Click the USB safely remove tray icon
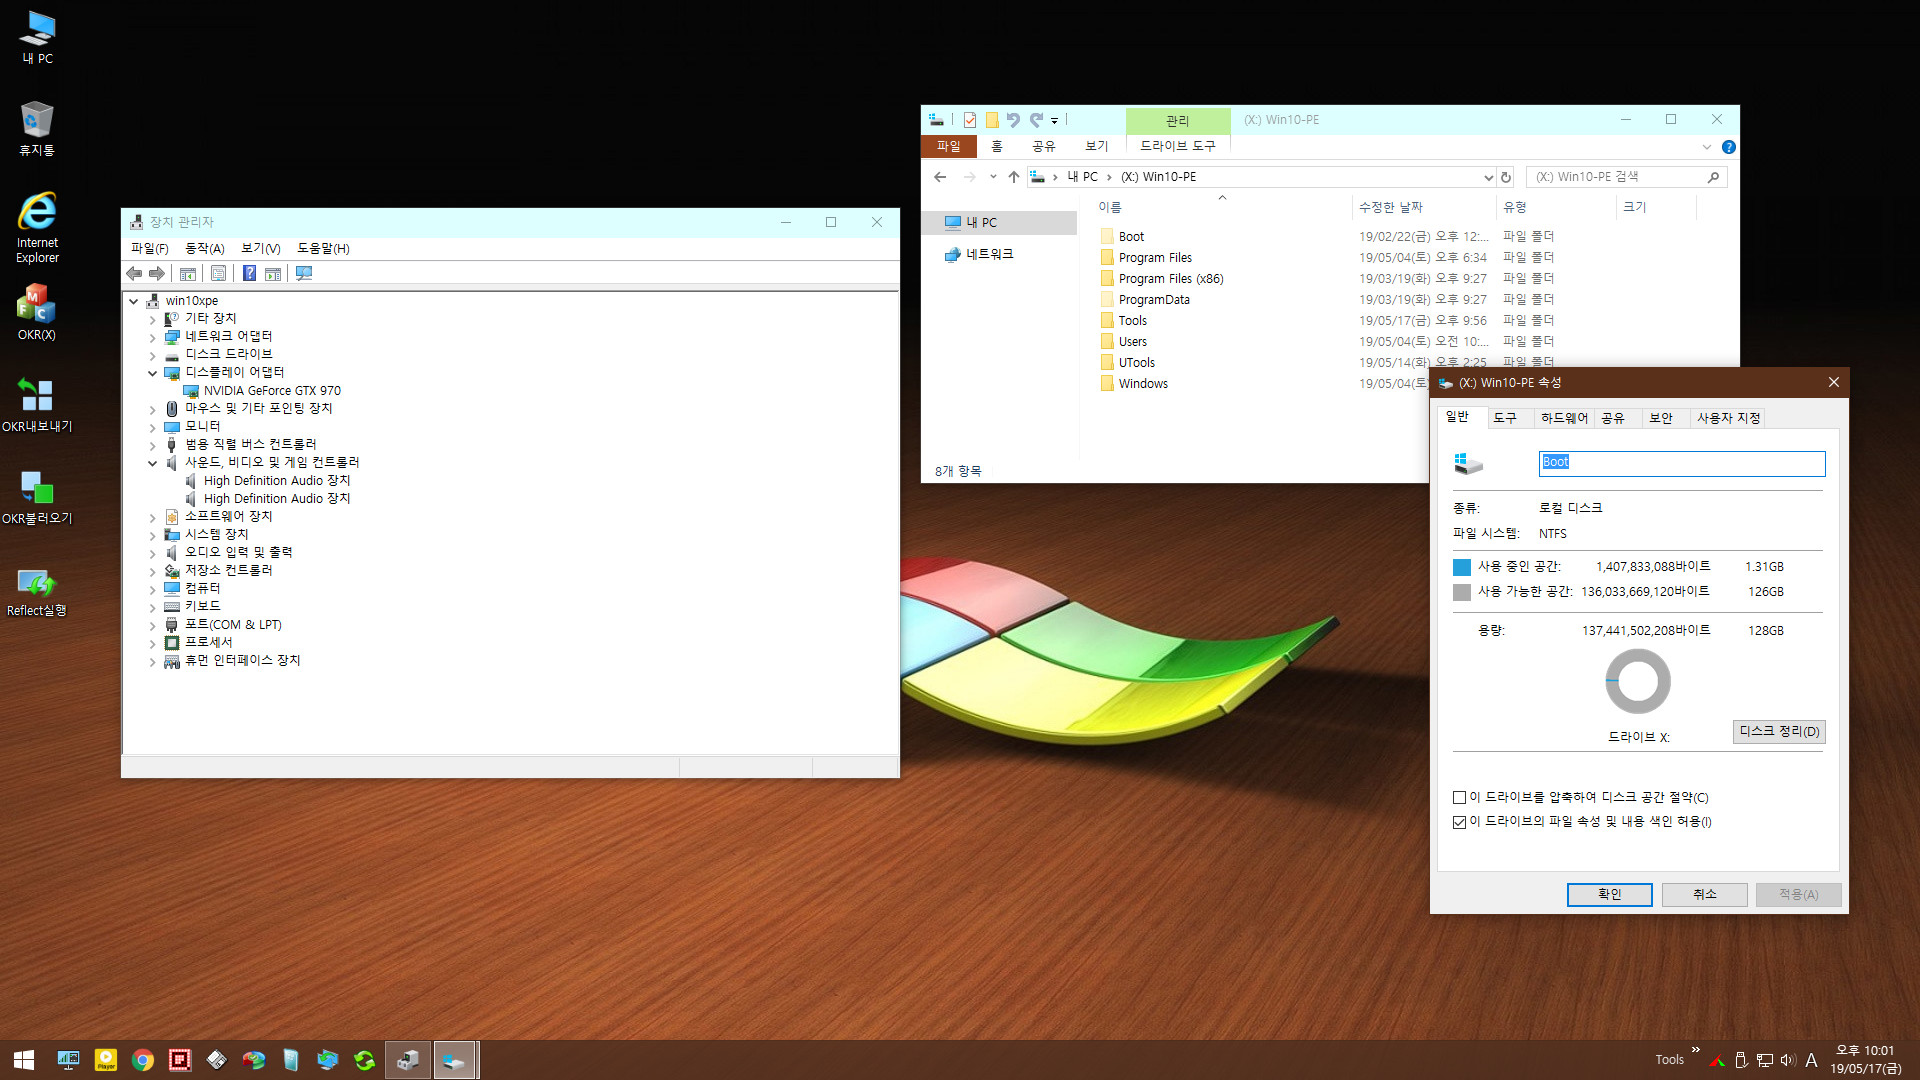Screen dimensions: 1920x1080 coord(1740,1060)
